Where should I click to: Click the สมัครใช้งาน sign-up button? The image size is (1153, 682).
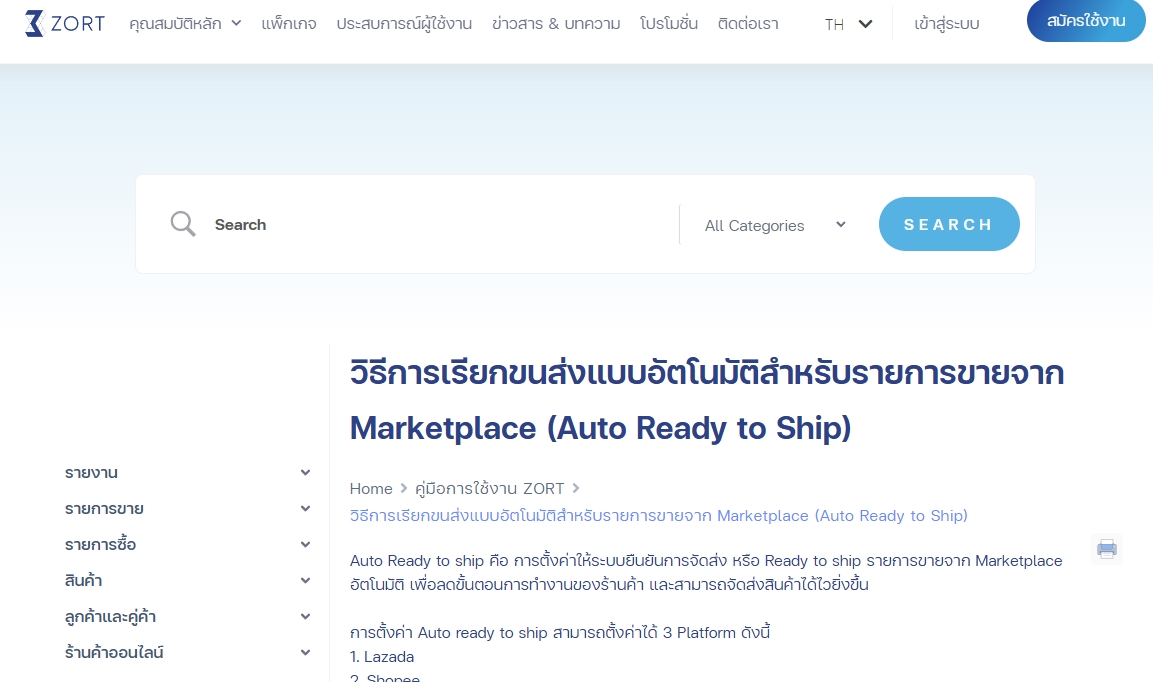pyautogui.click(x=1085, y=21)
